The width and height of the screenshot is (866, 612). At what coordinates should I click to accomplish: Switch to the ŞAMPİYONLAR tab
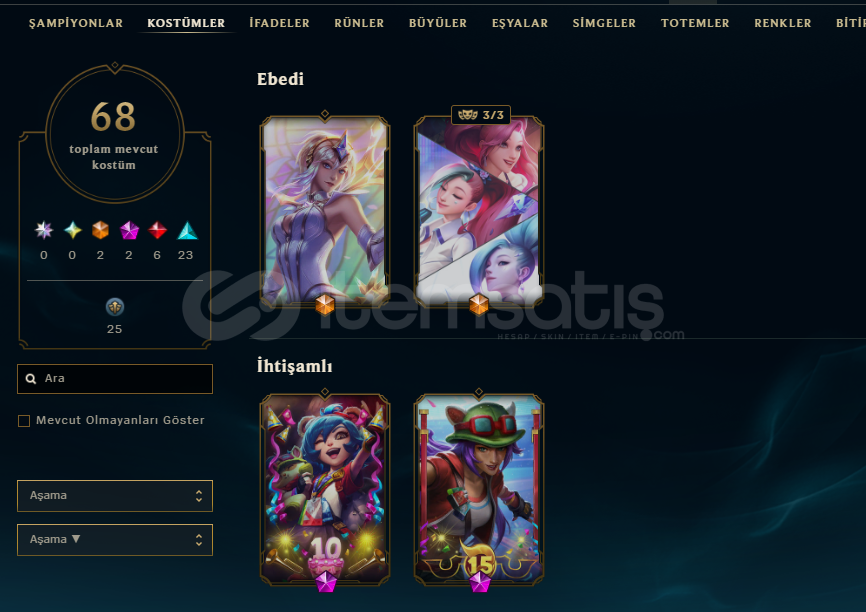[76, 23]
